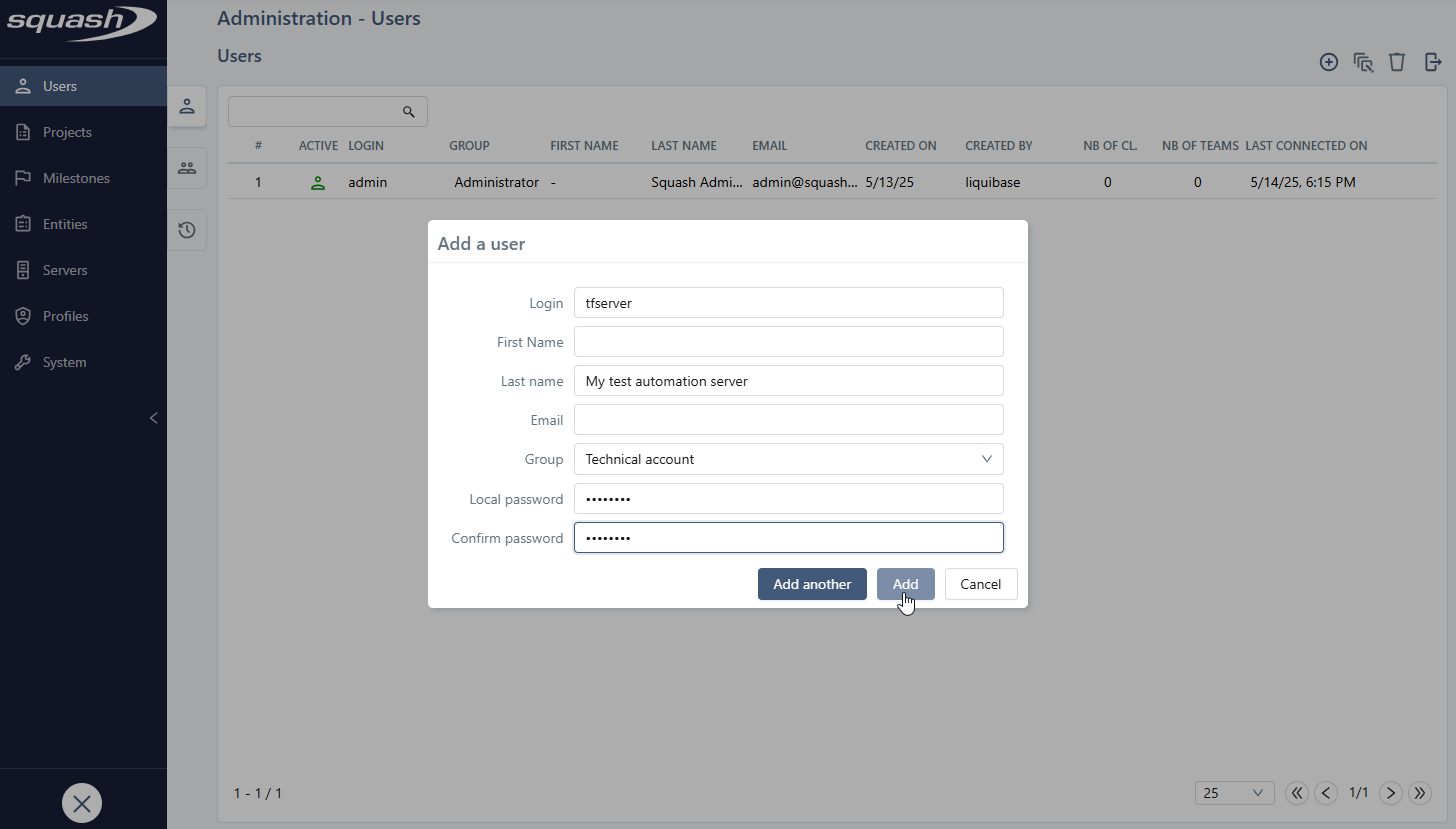This screenshot has height=829, width=1456.
Task: Select the export users icon
Action: pyautogui.click(x=1432, y=62)
